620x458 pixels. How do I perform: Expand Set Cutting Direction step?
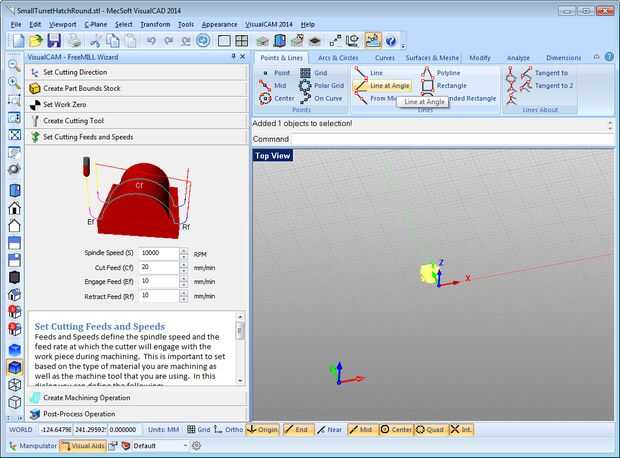coord(136,72)
